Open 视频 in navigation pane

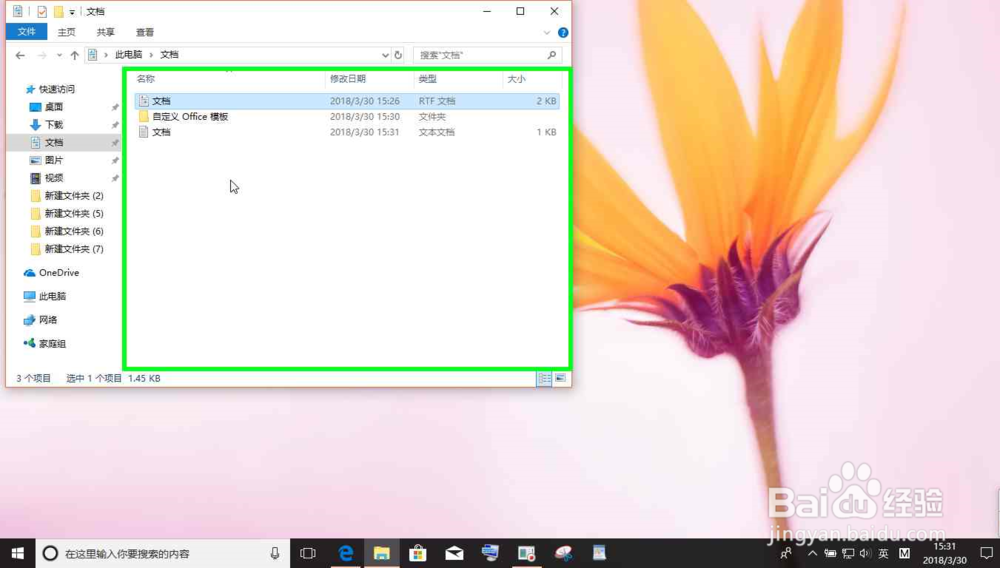tap(54, 178)
